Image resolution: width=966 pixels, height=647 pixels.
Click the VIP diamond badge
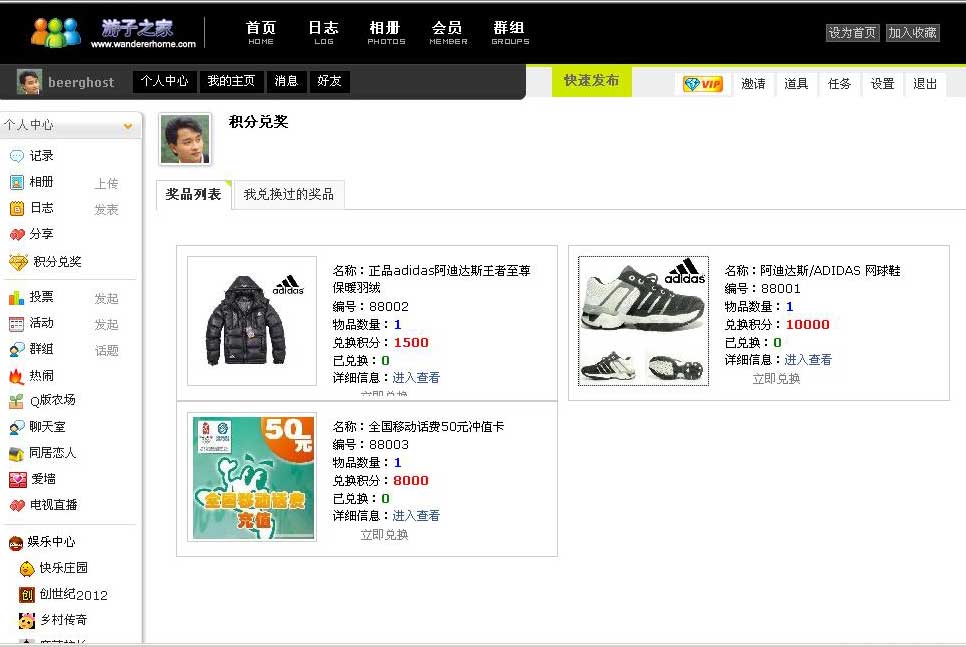[x=703, y=84]
